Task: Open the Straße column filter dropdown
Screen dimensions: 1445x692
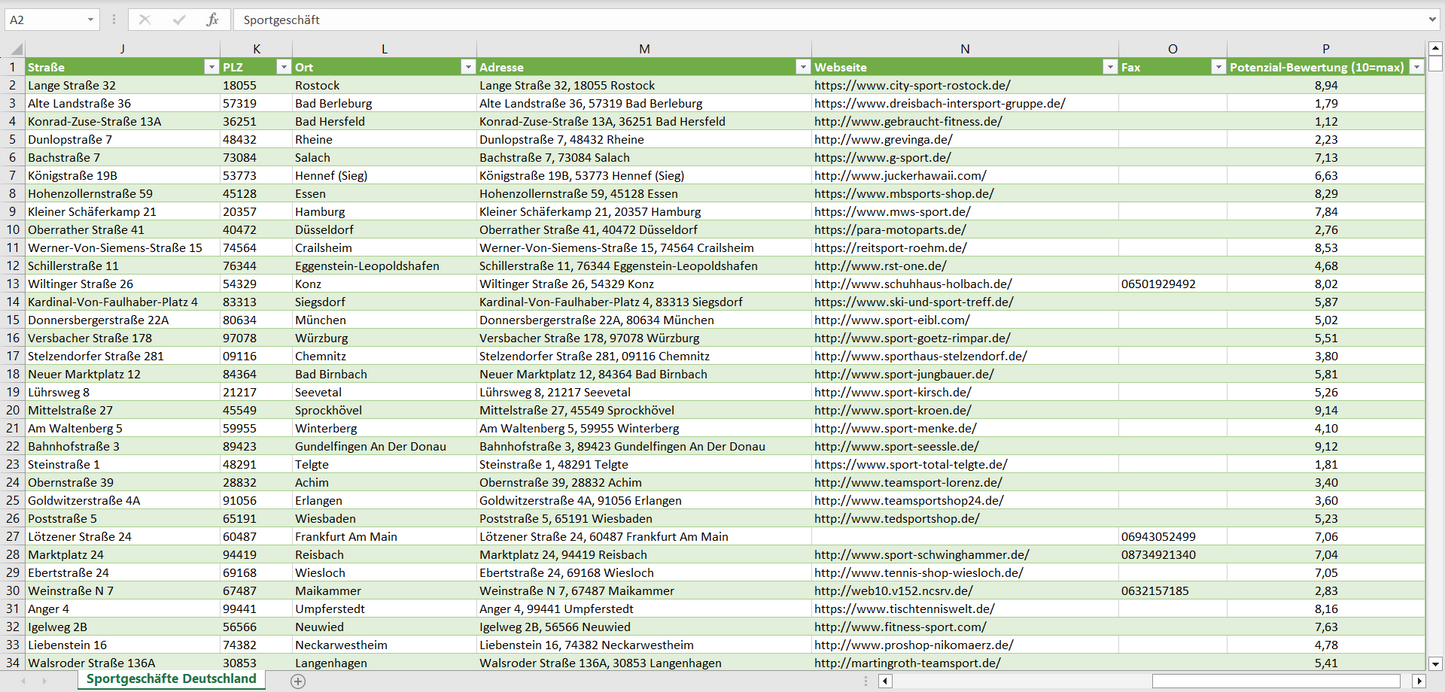Action: click(210, 67)
